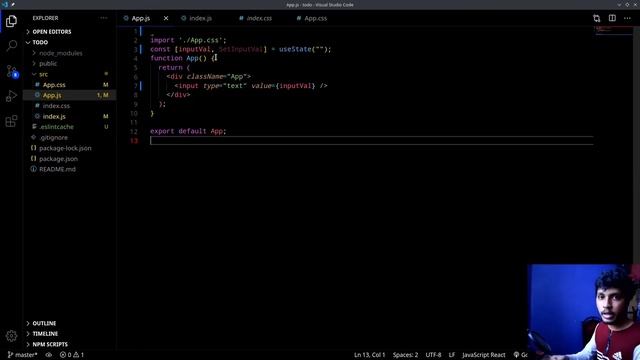Open Explorer more actions ellipsis
Viewport: 640px width, 360px height.
104,18
